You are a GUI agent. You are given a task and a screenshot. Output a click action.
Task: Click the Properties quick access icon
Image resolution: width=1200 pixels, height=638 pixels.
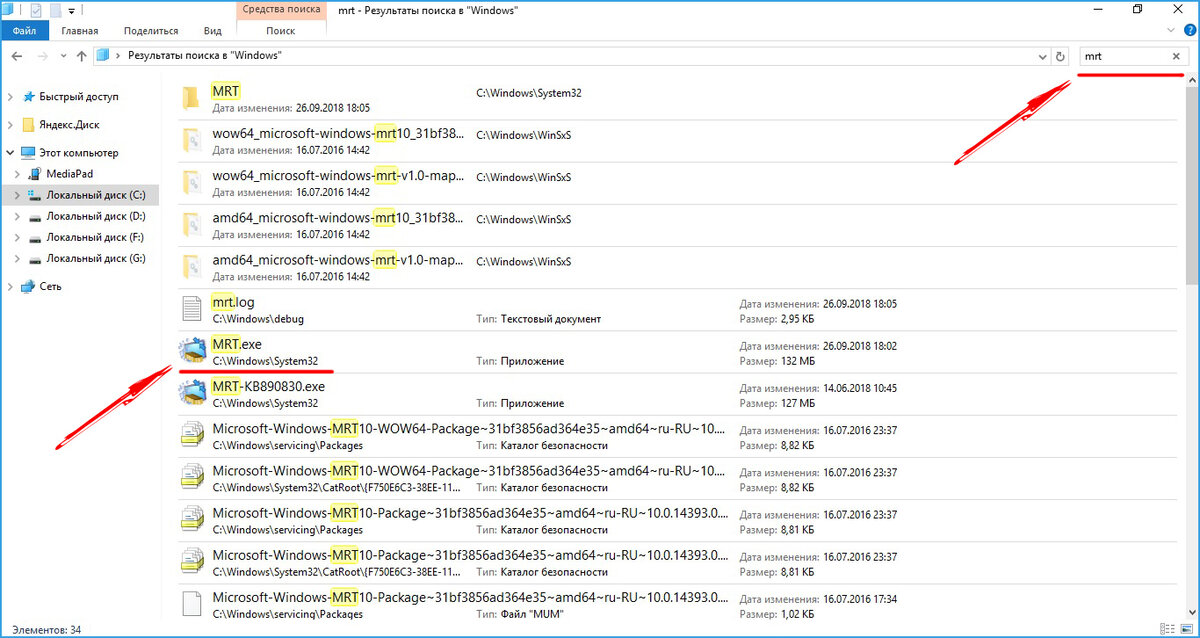(36, 10)
